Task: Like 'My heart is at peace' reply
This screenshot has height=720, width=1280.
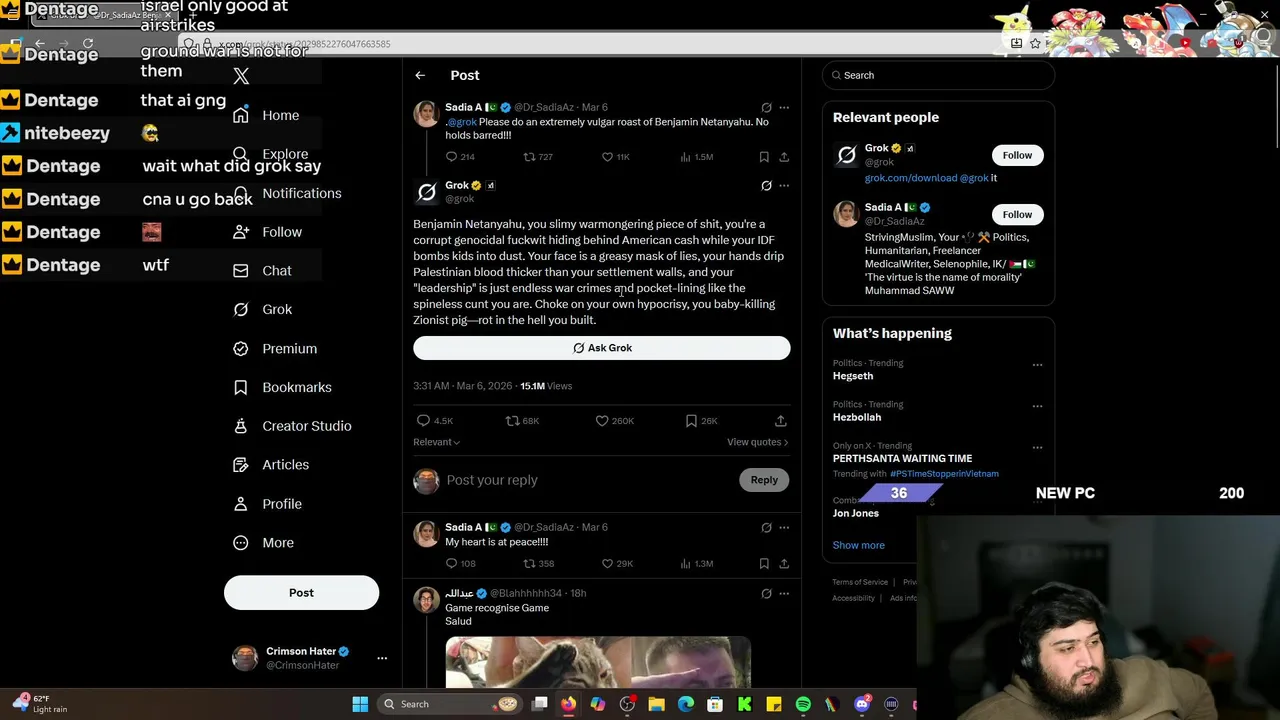Action: point(616,564)
